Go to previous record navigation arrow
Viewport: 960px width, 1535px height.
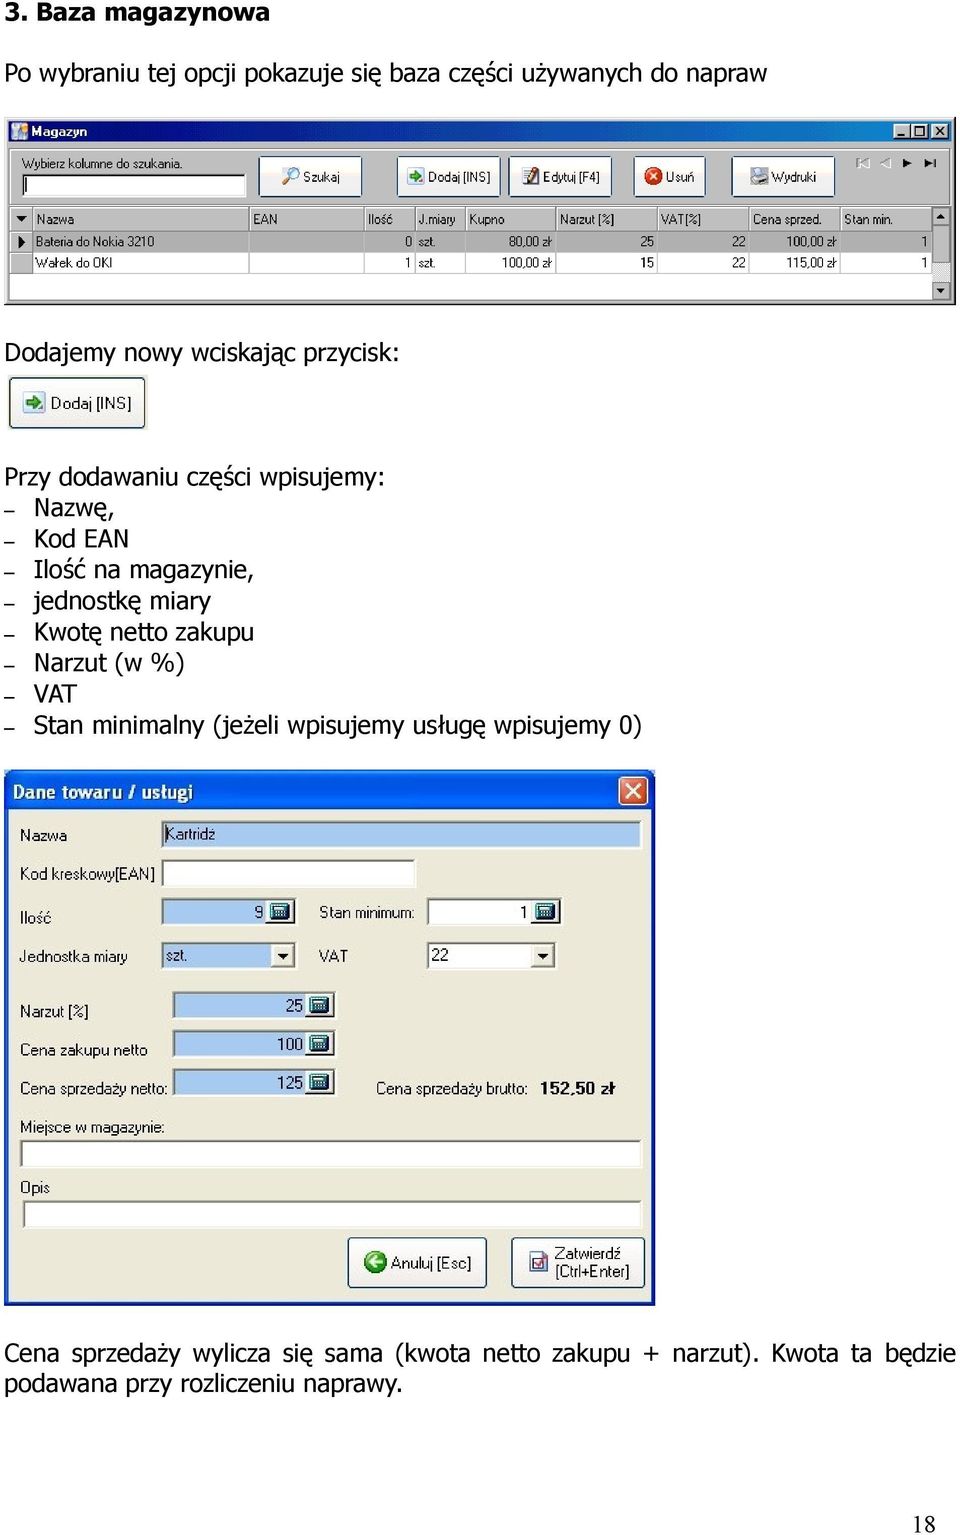point(885,163)
